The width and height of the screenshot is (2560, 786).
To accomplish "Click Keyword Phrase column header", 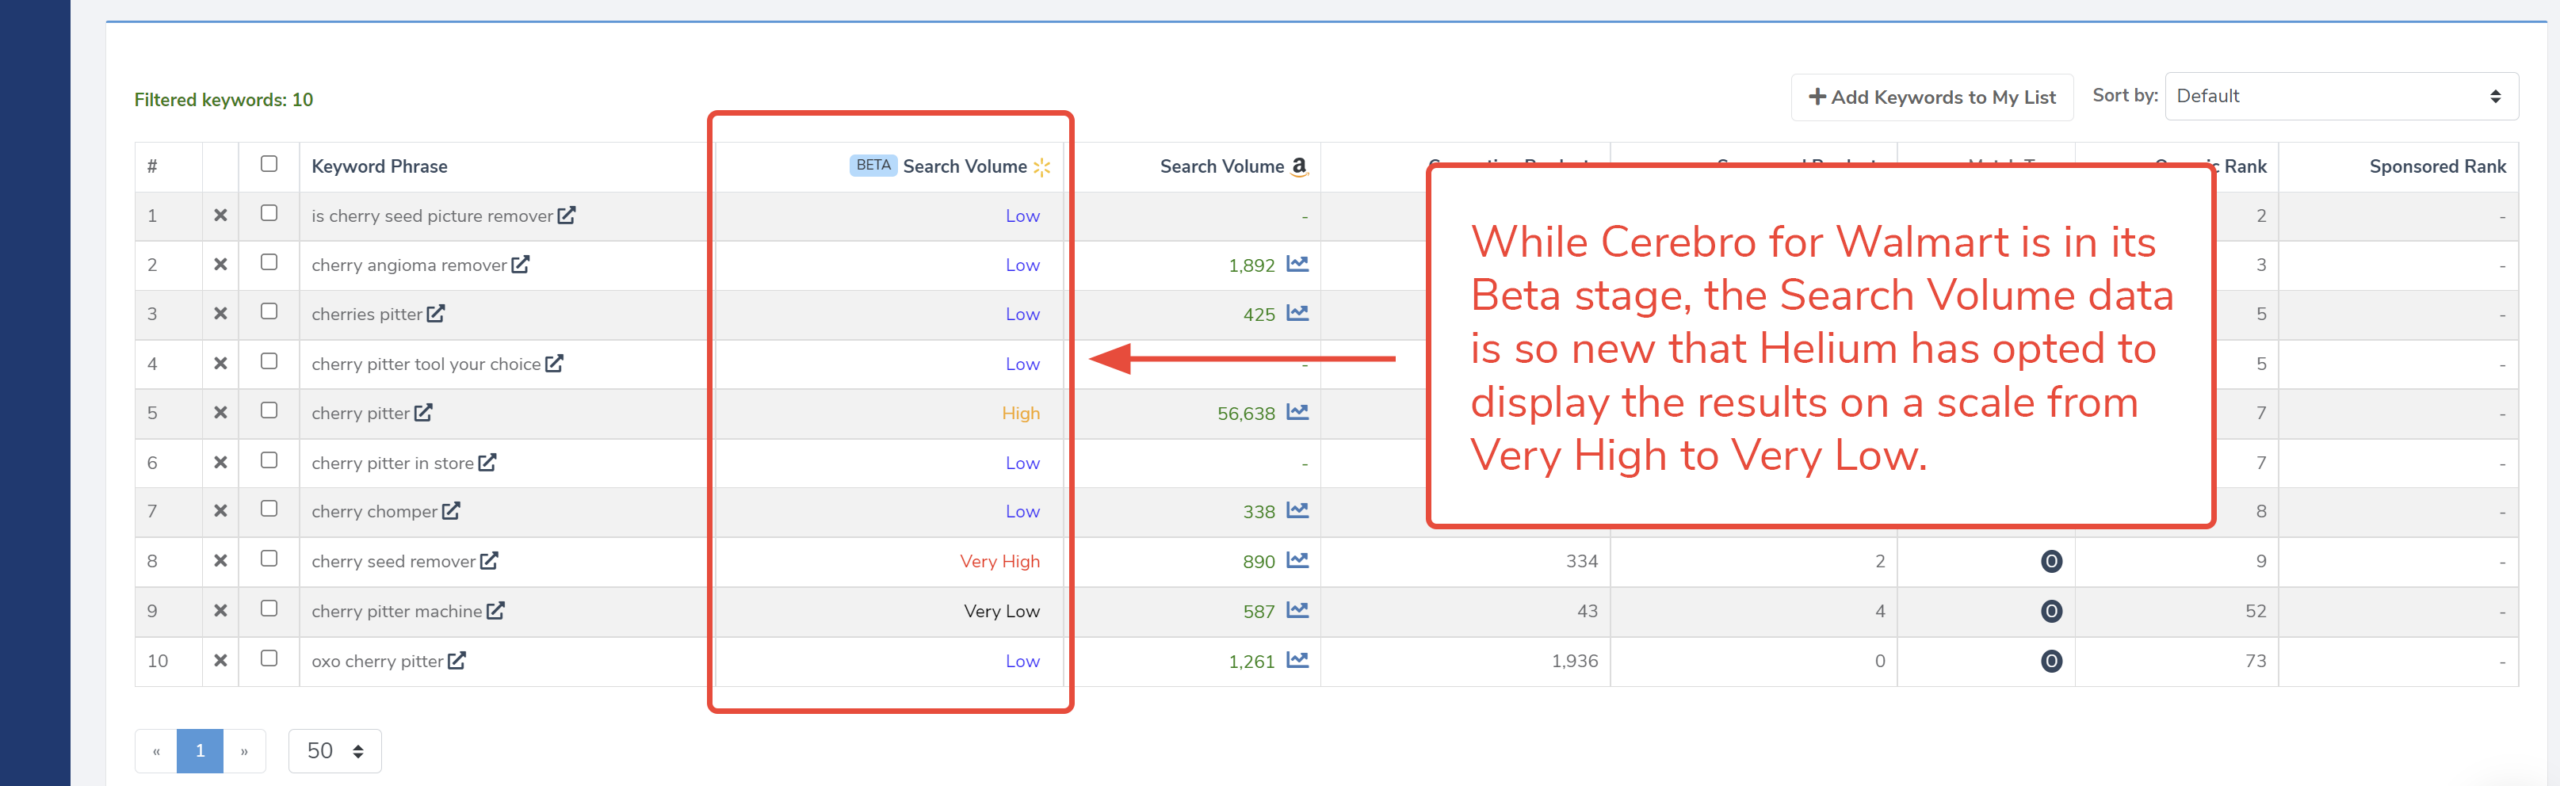I will [379, 167].
